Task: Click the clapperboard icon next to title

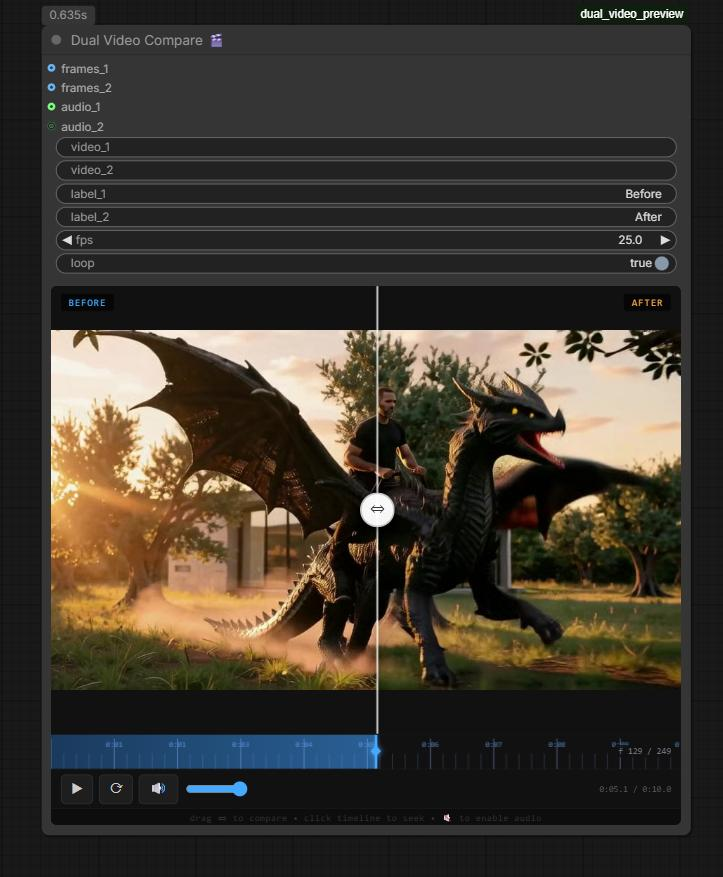Action: pos(216,40)
